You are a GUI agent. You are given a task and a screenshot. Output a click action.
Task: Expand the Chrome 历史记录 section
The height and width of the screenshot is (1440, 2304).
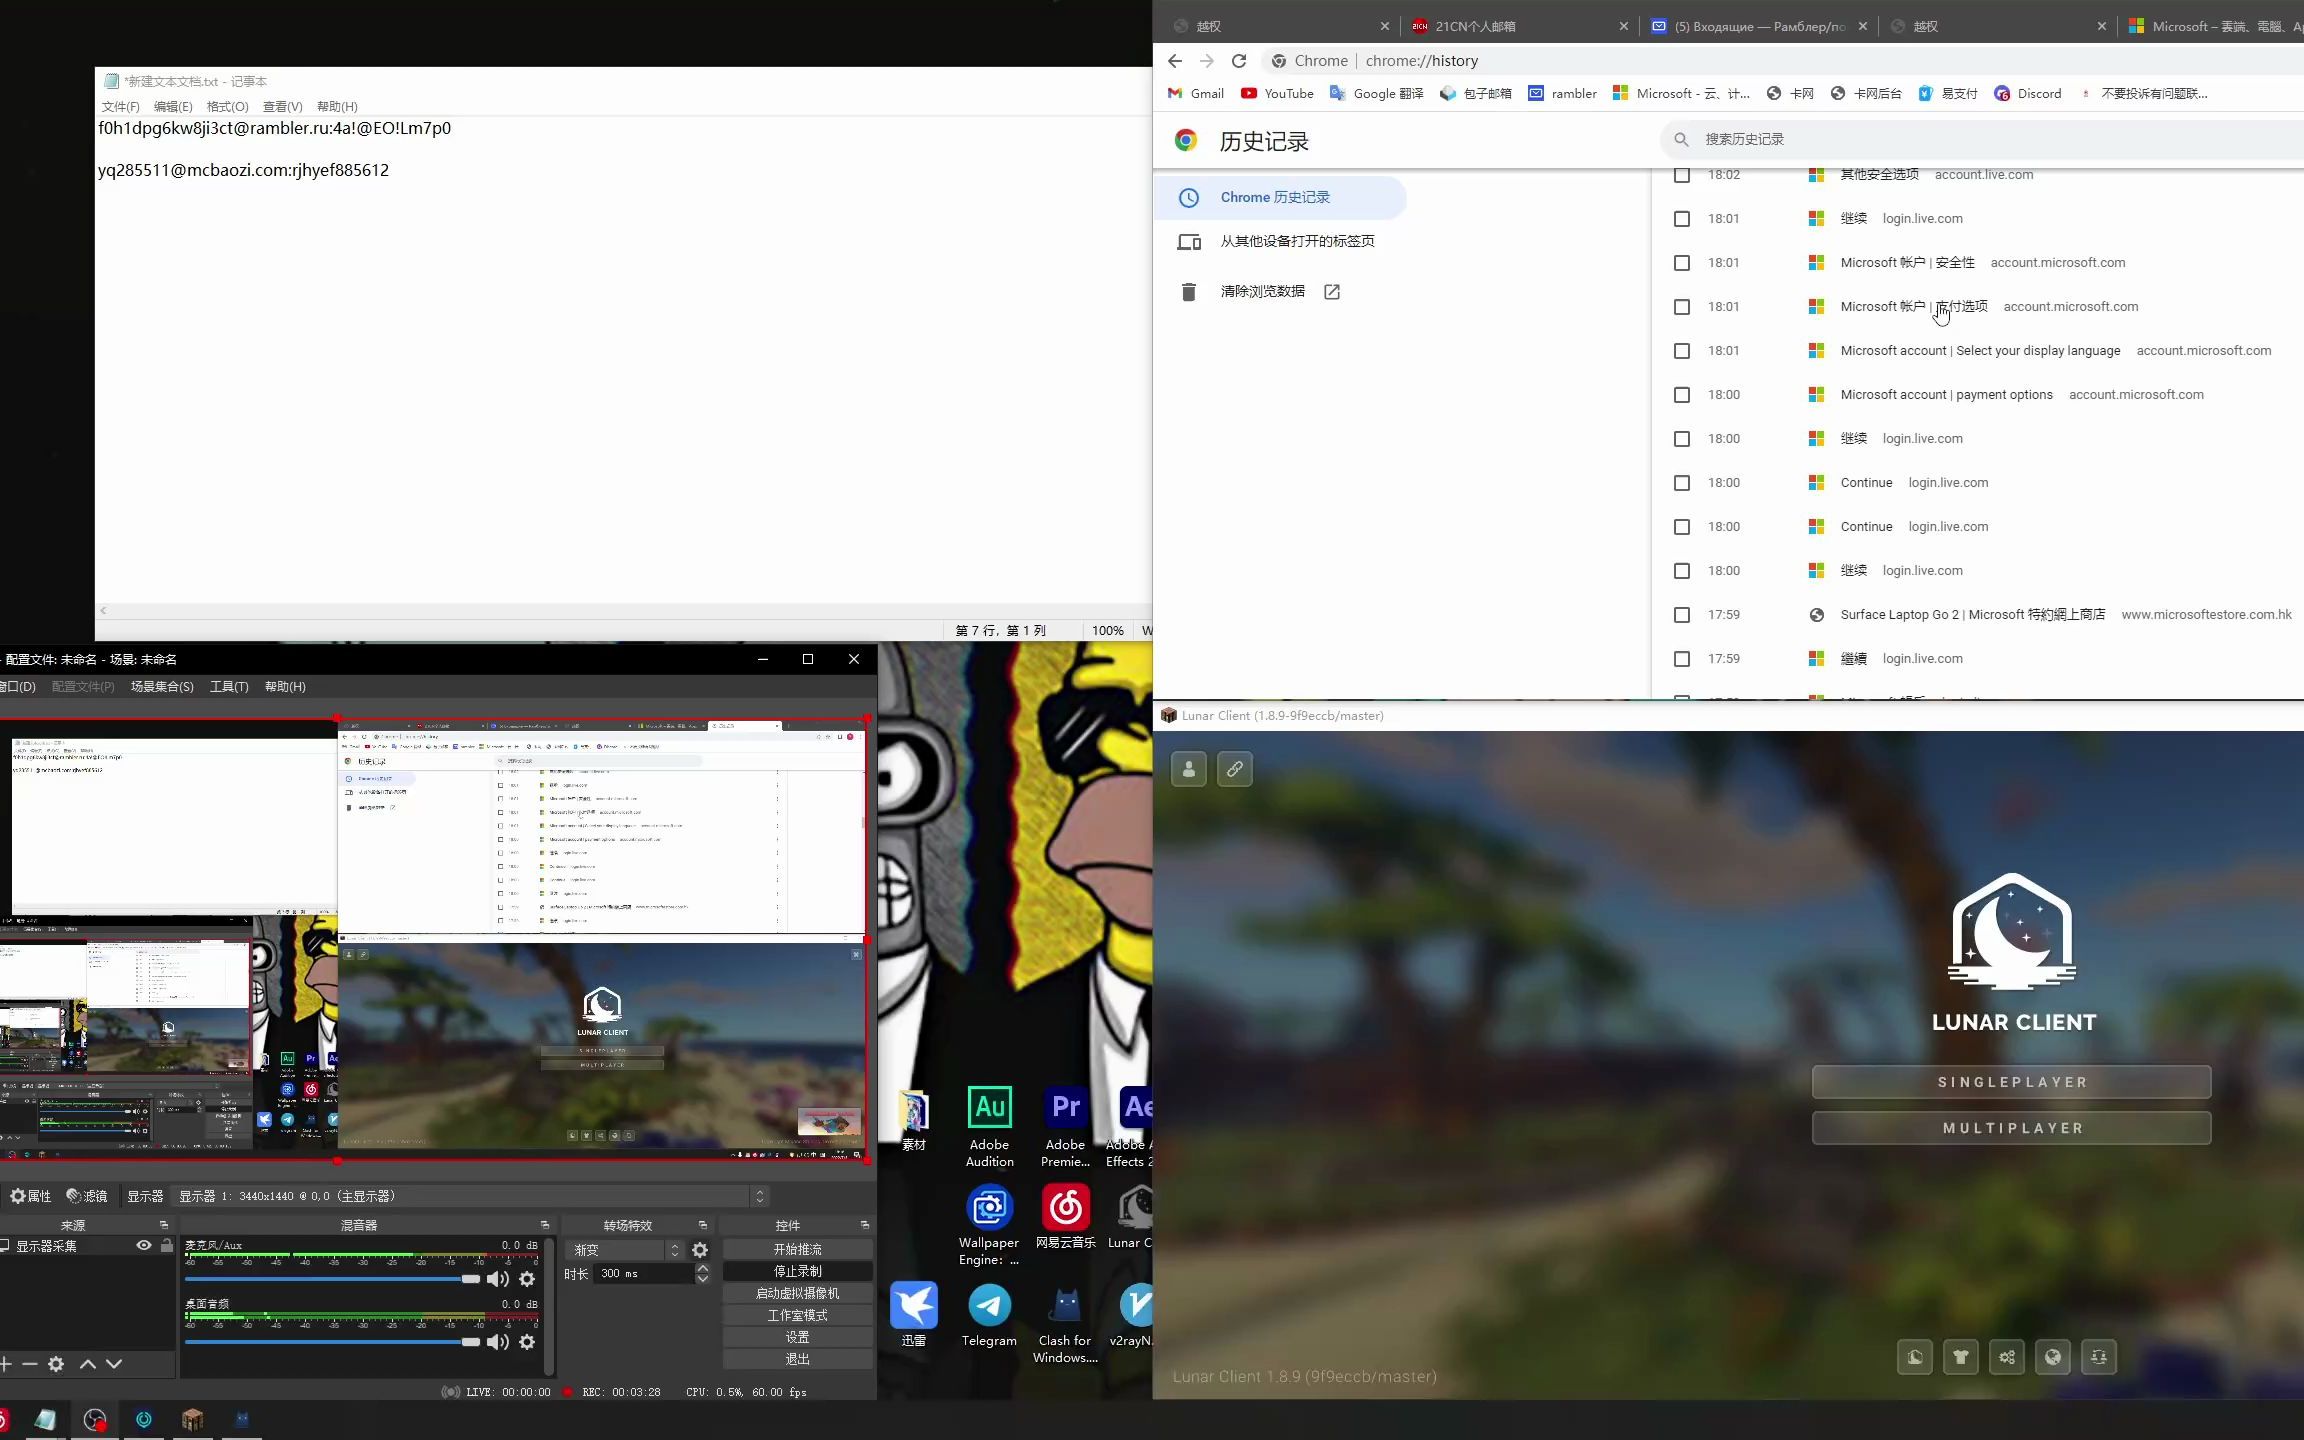[1277, 196]
